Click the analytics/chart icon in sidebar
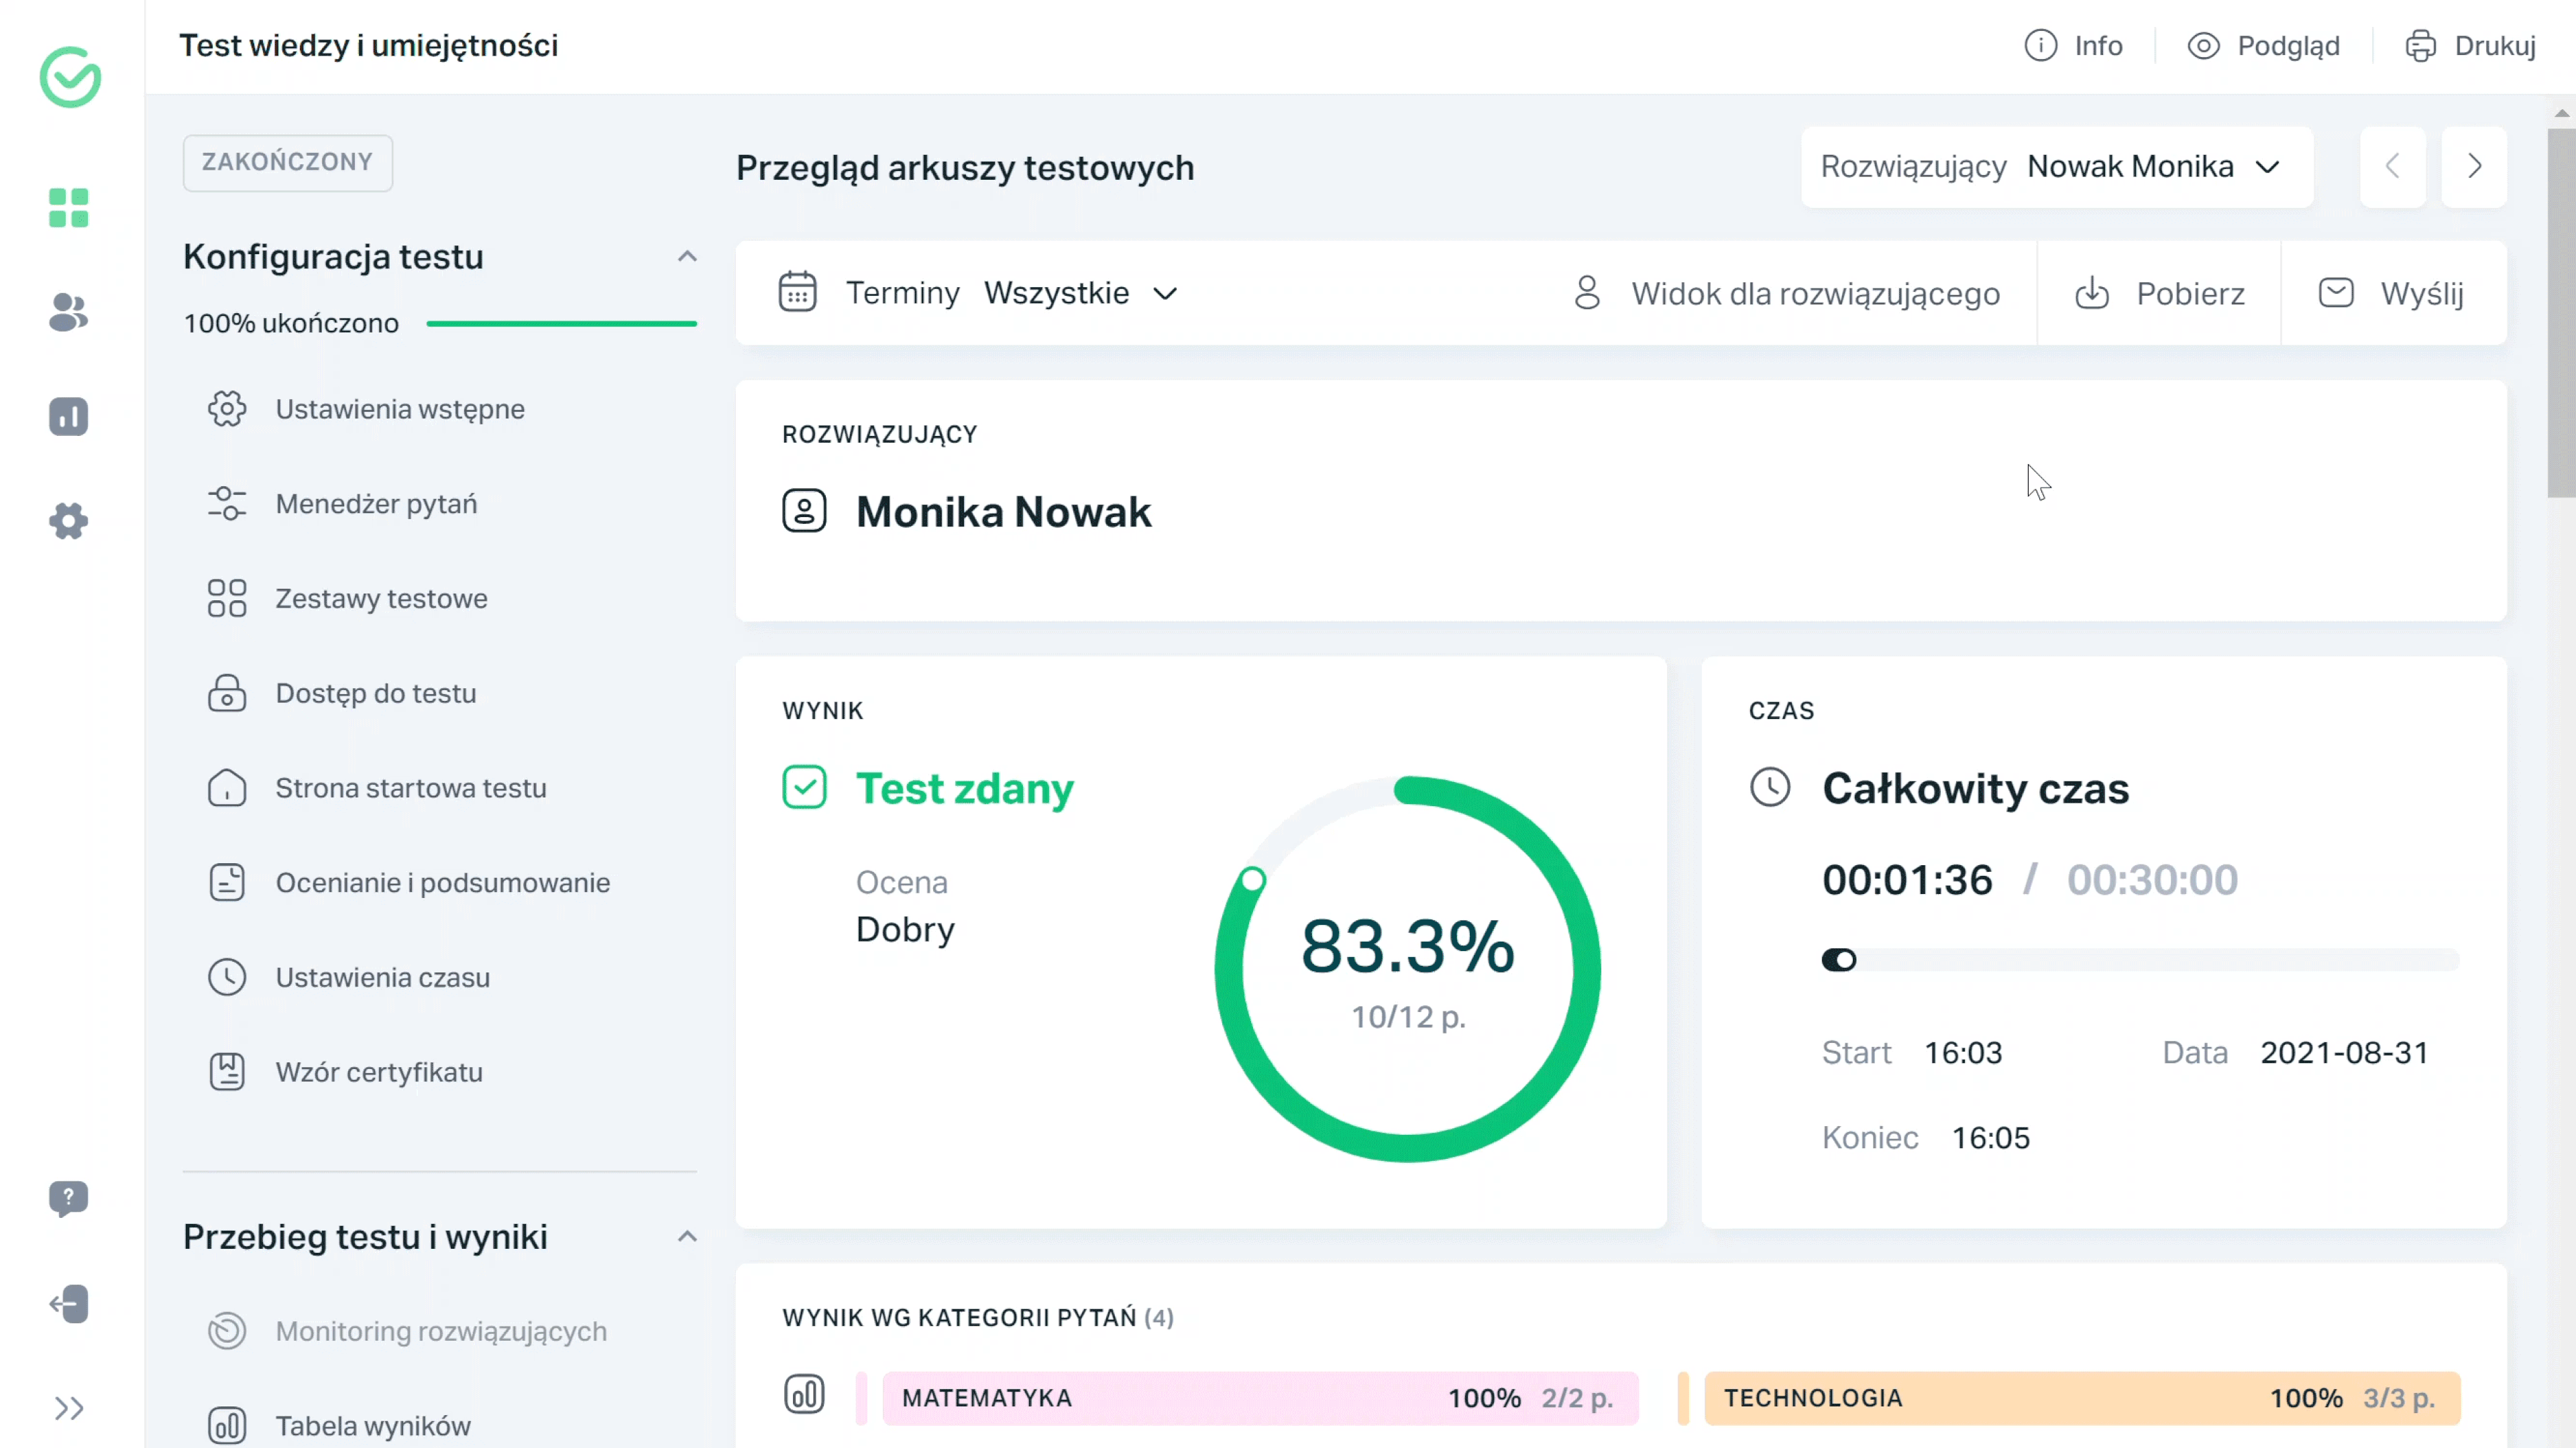The width and height of the screenshot is (2576, 1448). [69, 415]
